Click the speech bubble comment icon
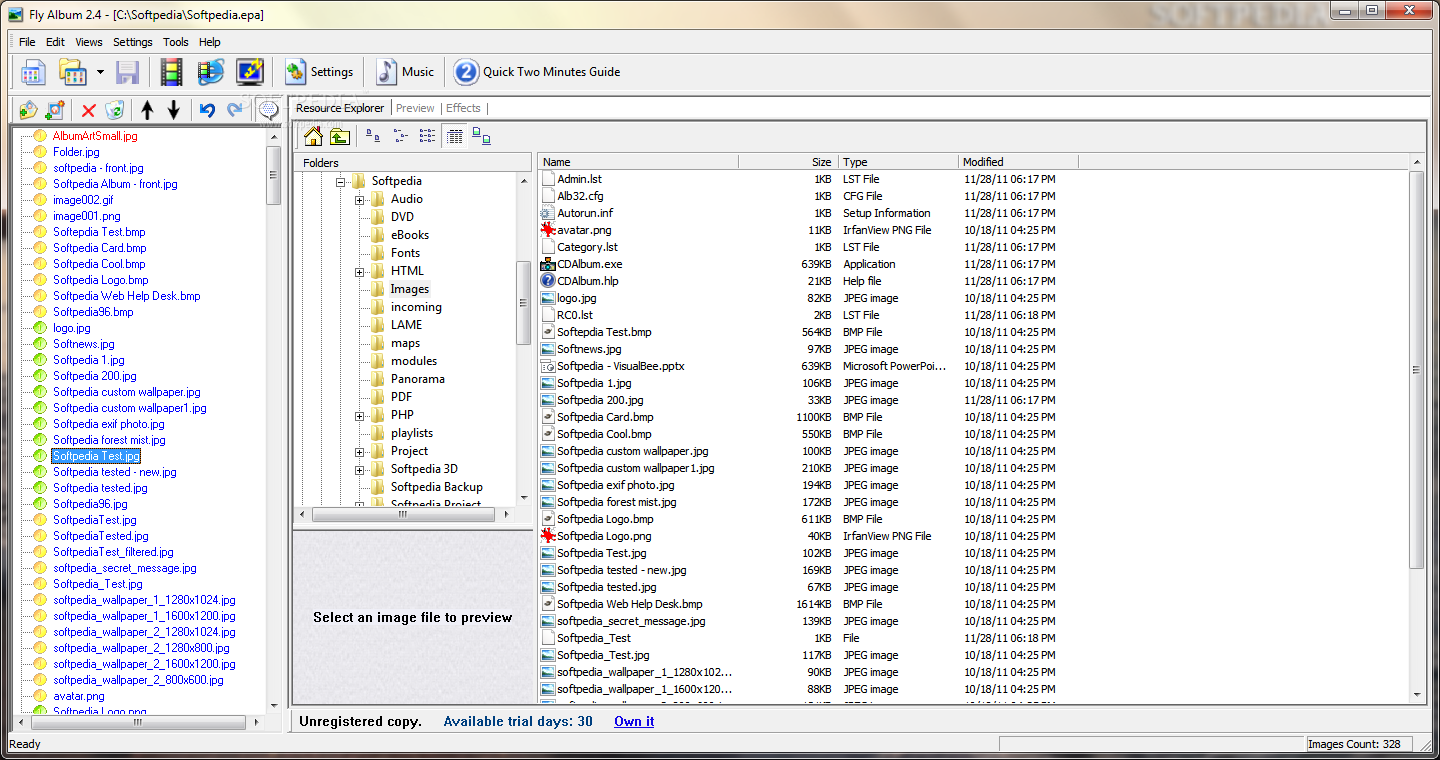 [x=269, y=110]
